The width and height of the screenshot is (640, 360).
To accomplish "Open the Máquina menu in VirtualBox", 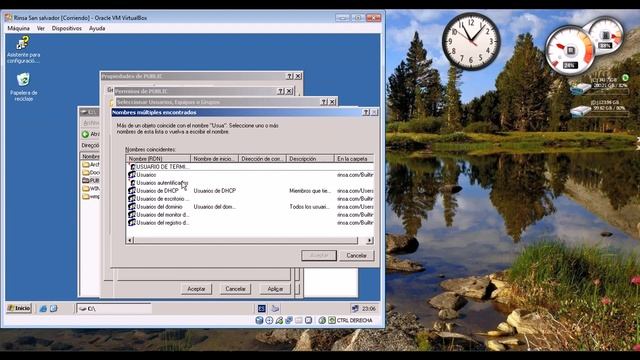I will click(x=18, y=29).
